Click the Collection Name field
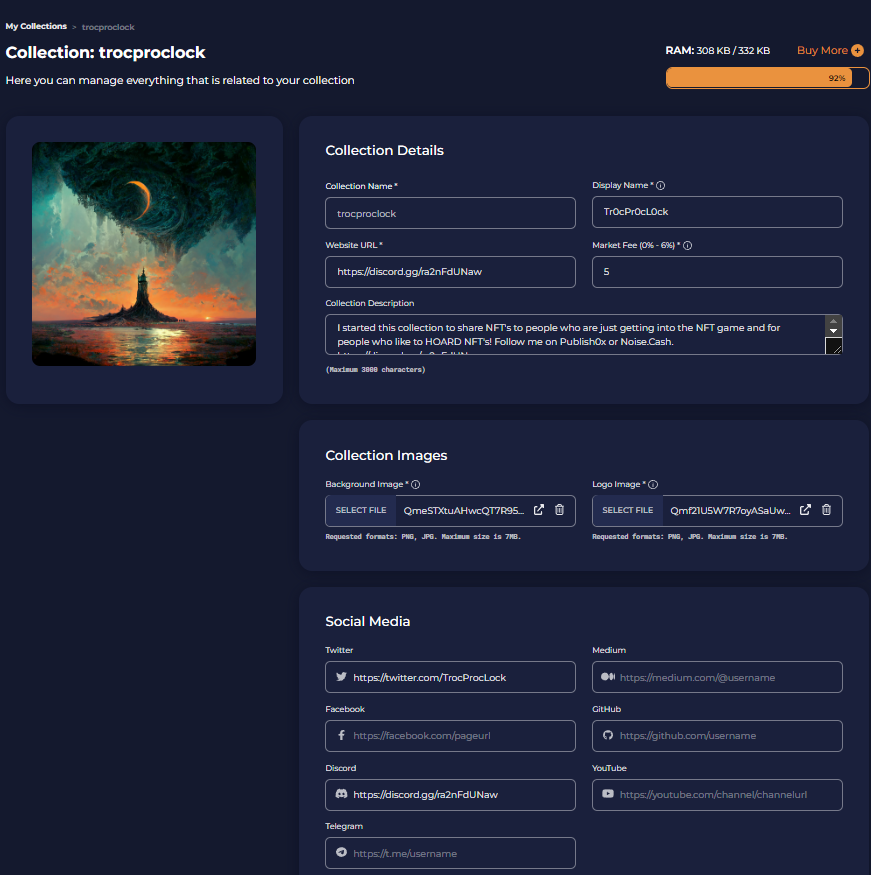This screenshot has height=875, width=871. click(x=450, y=213)
